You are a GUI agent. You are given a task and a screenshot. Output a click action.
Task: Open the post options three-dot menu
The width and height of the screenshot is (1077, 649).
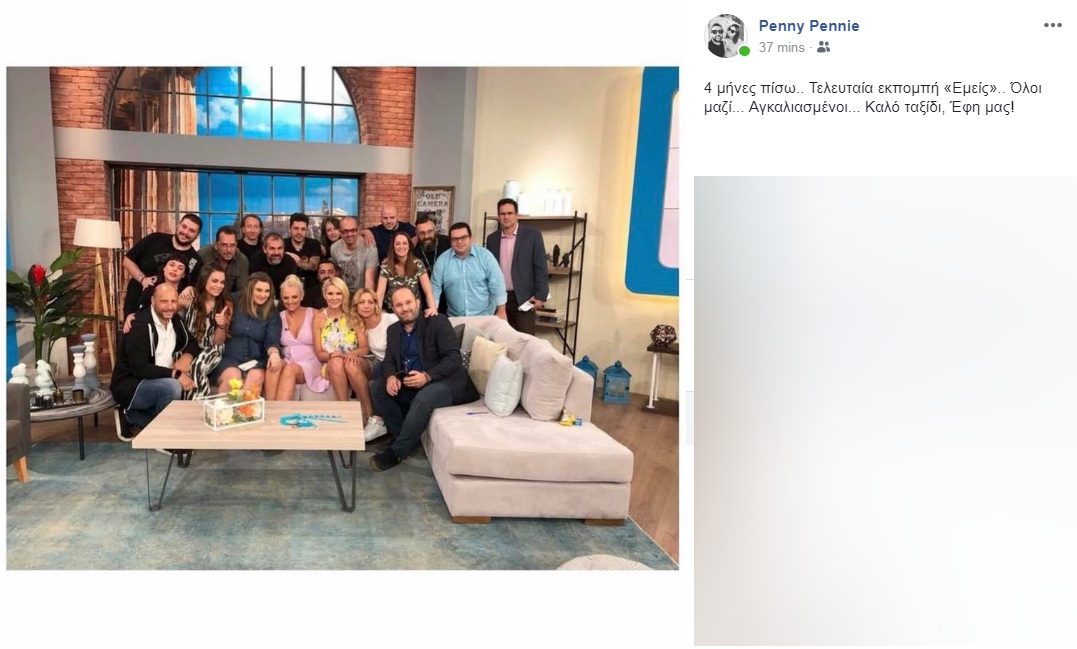coord(1052,25)
